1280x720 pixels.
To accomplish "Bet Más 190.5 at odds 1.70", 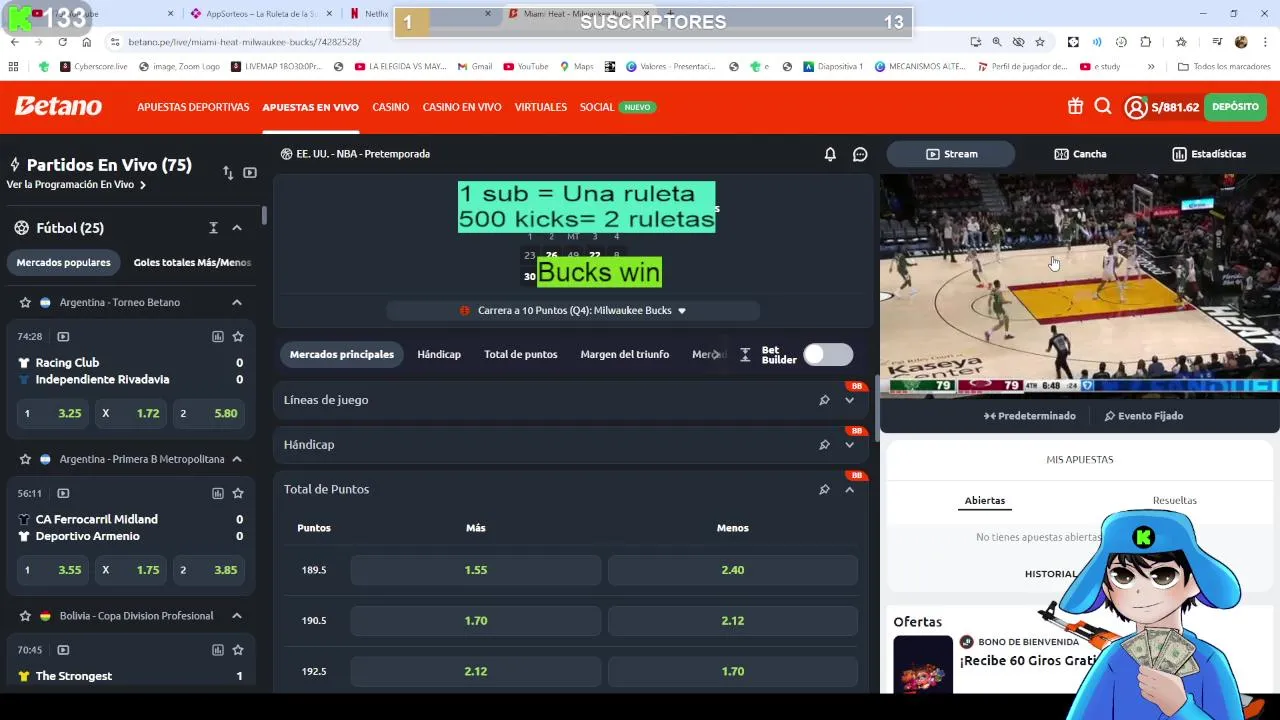I will (476, 621).
